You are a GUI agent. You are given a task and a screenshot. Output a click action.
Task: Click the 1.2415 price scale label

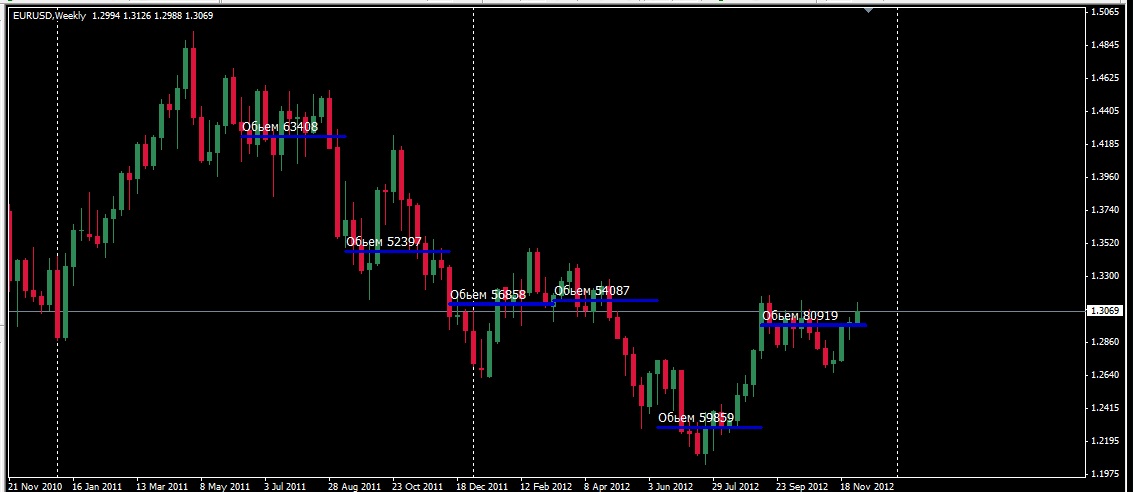[1107, 408]
